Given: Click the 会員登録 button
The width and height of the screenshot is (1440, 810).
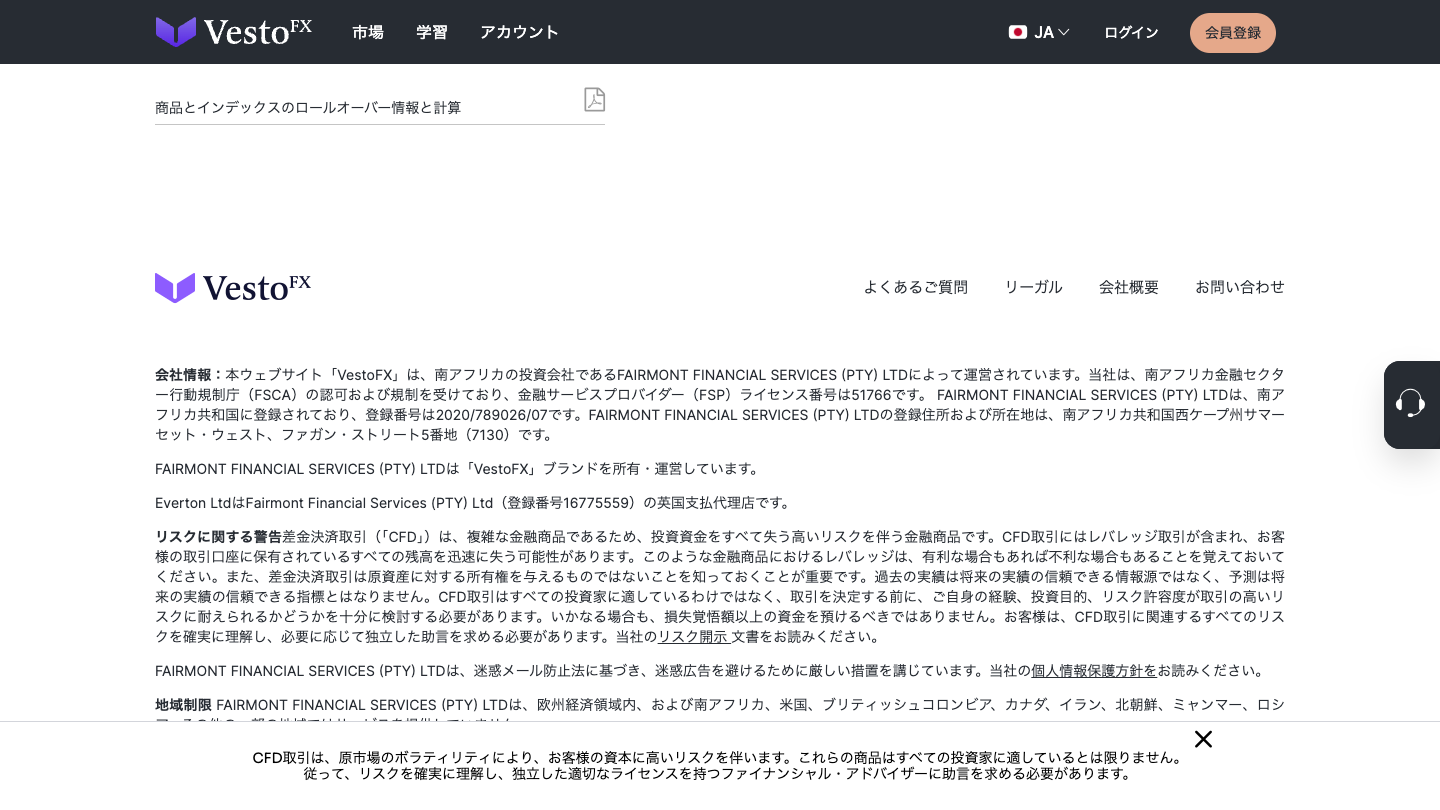Looking at the screenshot, I should click(x=1233, y=33).
